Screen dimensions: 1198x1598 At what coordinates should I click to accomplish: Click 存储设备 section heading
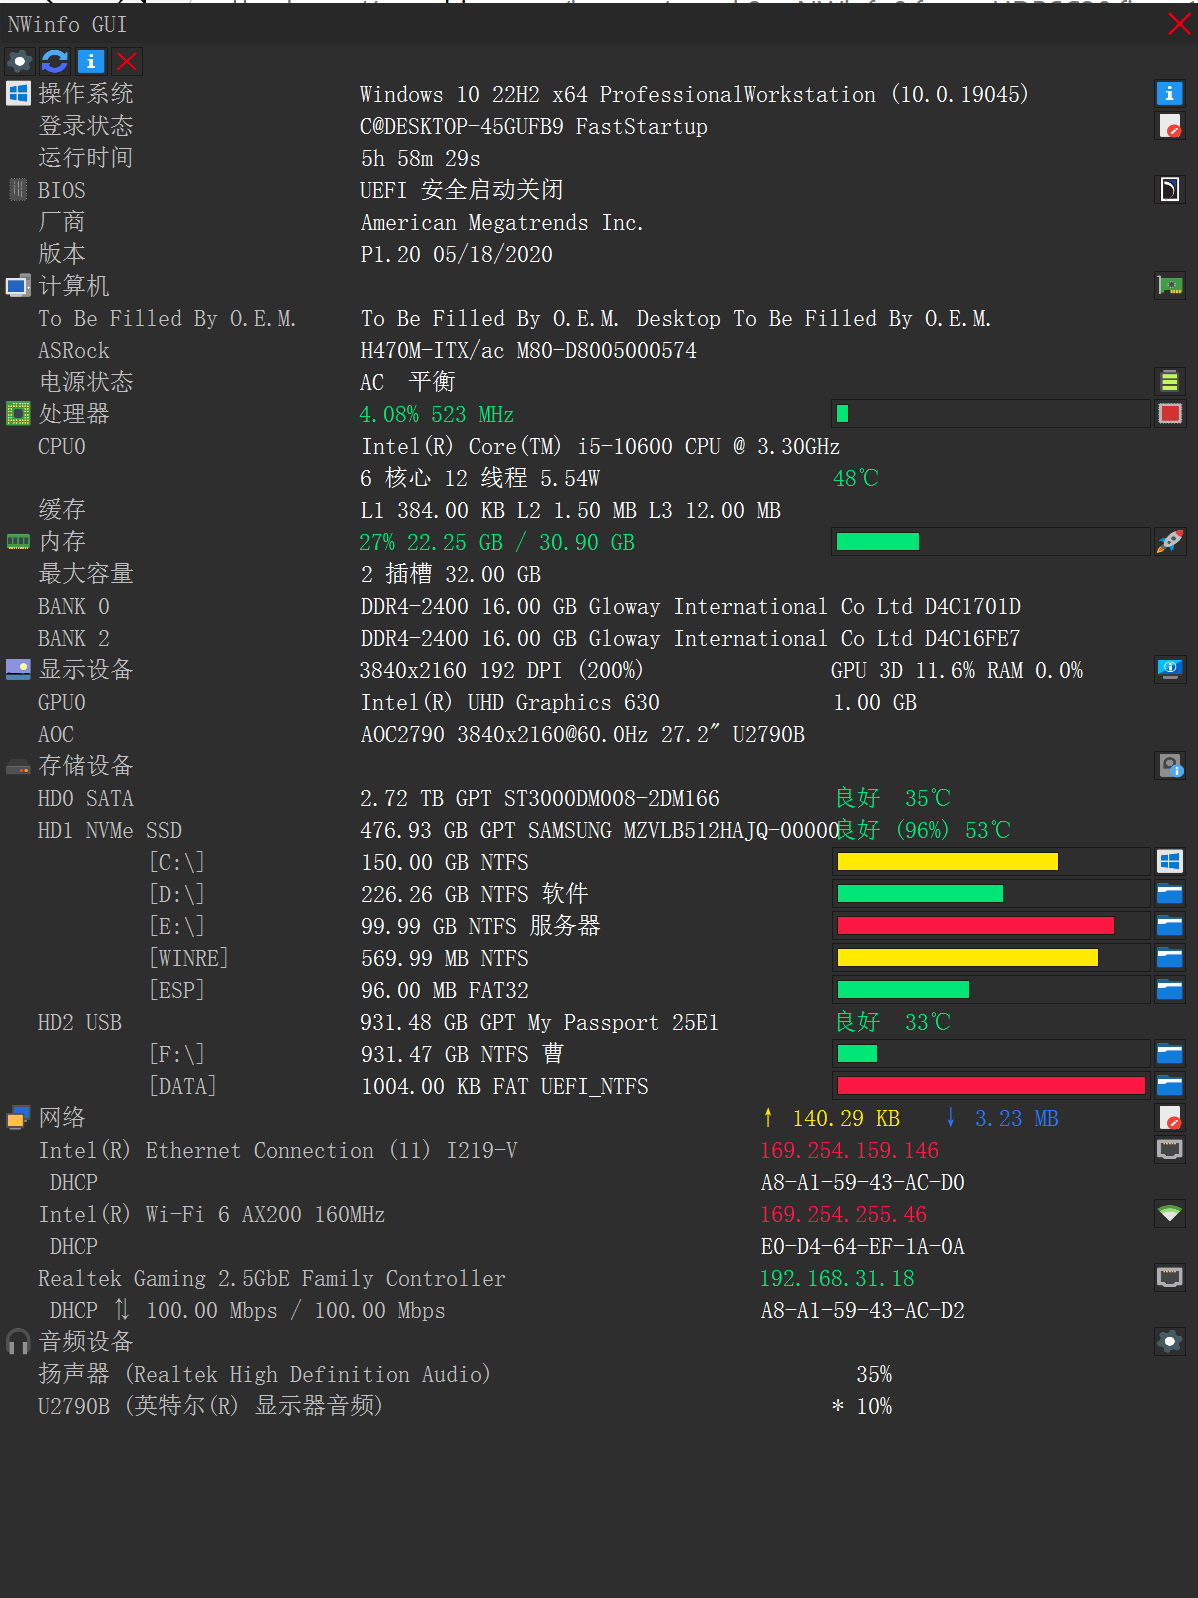coord(86,766)
